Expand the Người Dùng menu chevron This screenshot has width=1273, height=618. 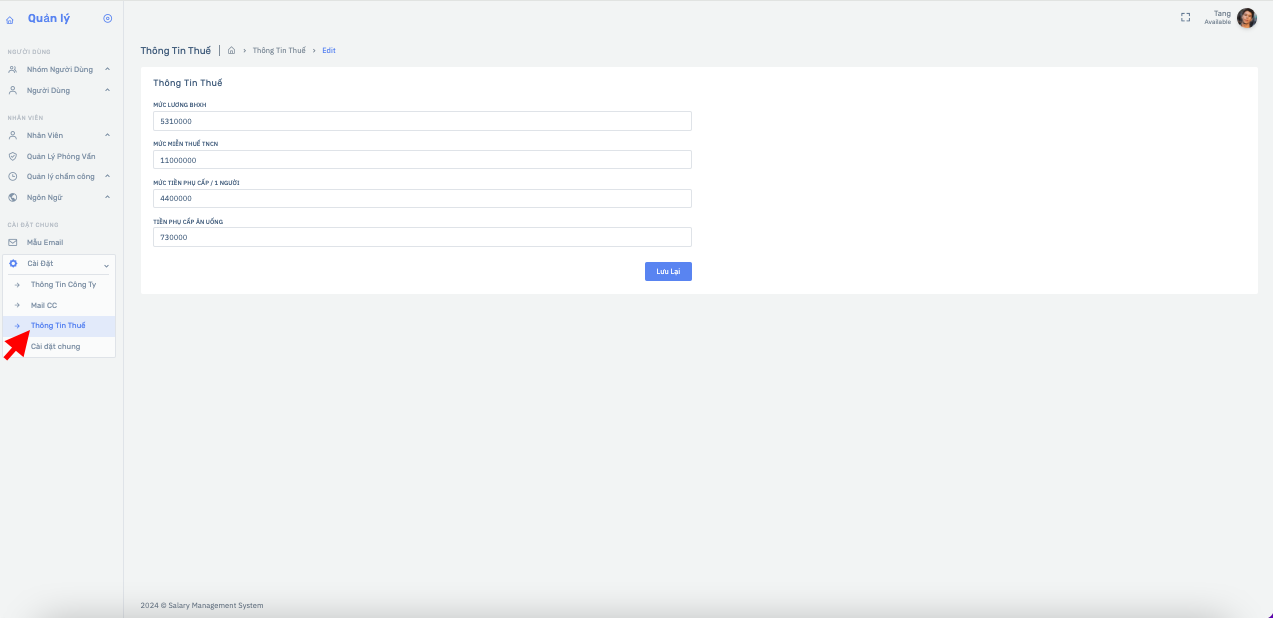(x=107, y=90)
